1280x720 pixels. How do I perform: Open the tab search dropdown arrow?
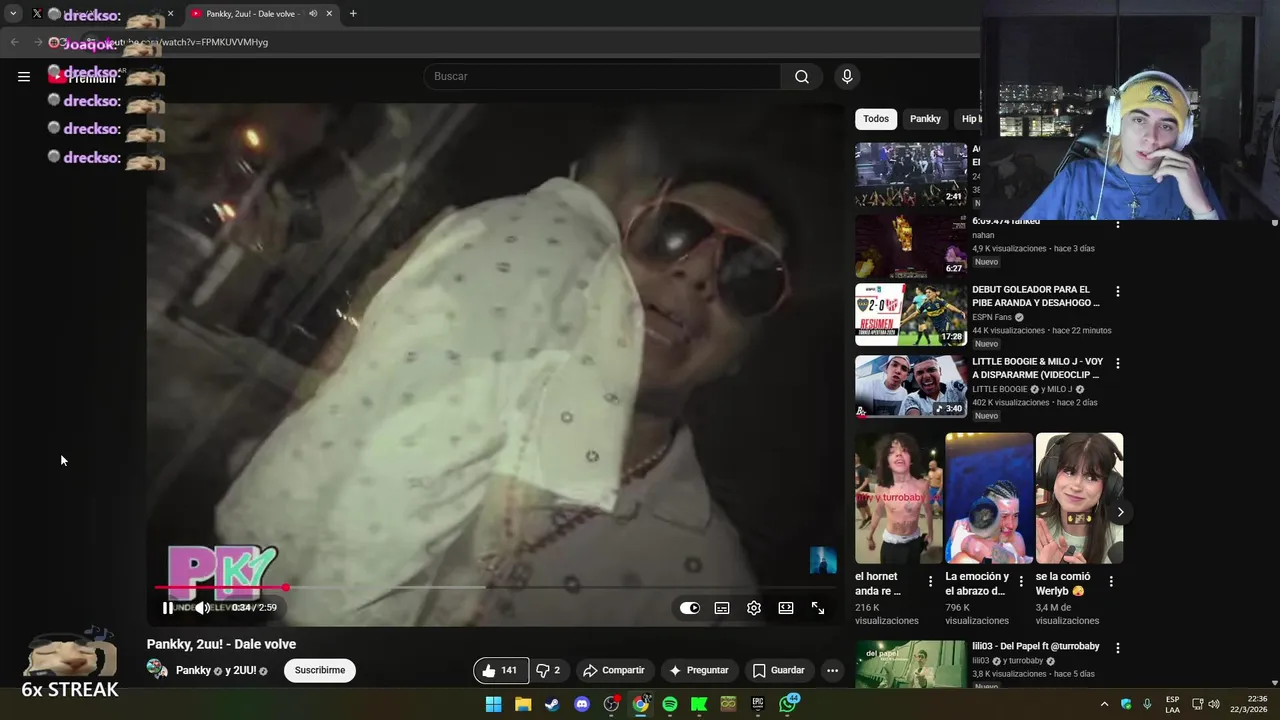[x=13, y=14]
